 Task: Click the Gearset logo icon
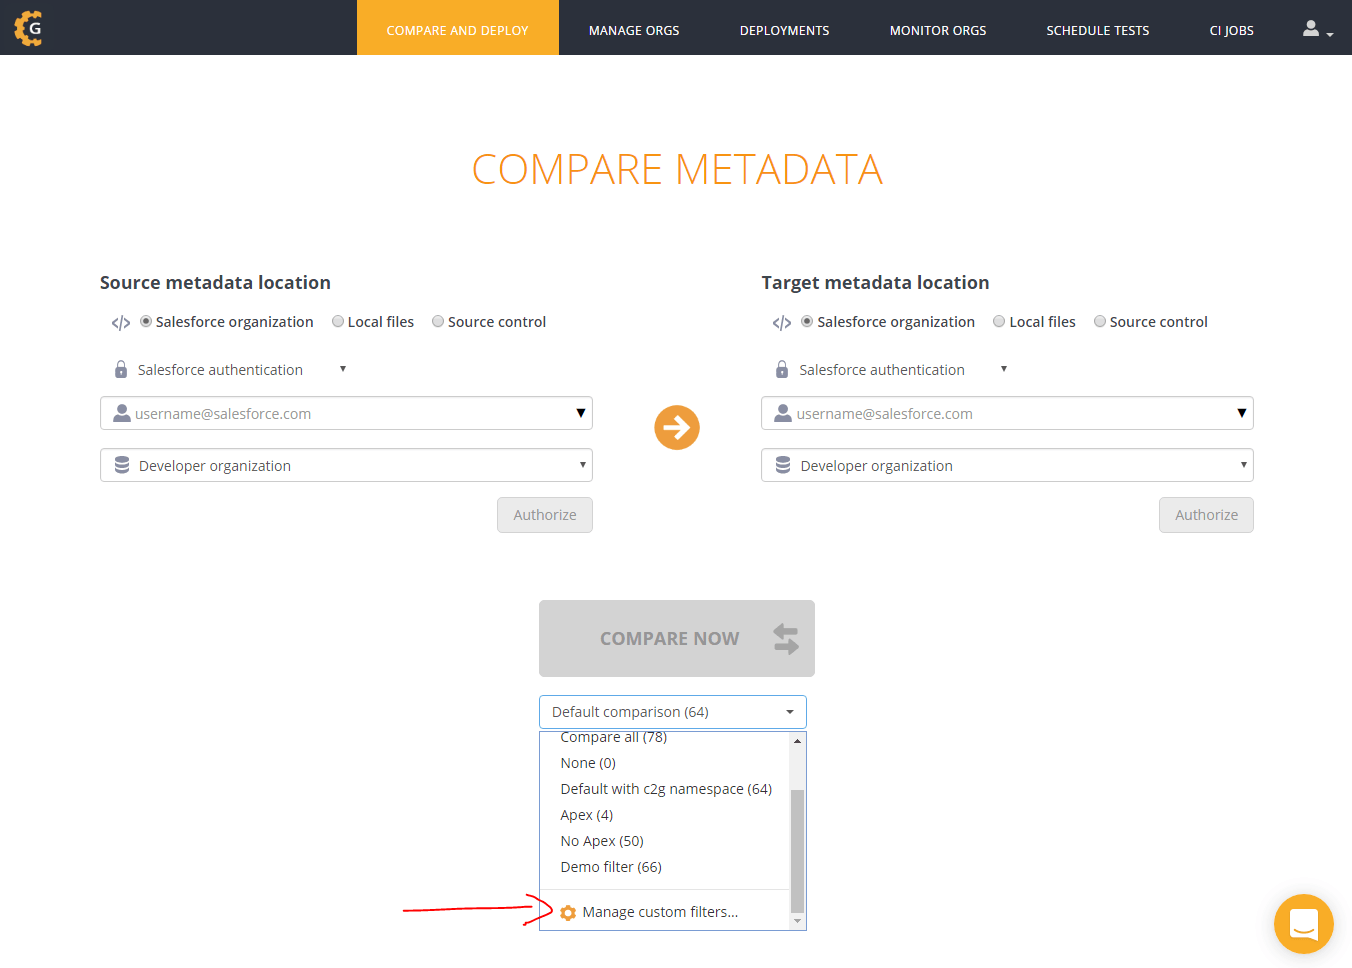(29, 28)
